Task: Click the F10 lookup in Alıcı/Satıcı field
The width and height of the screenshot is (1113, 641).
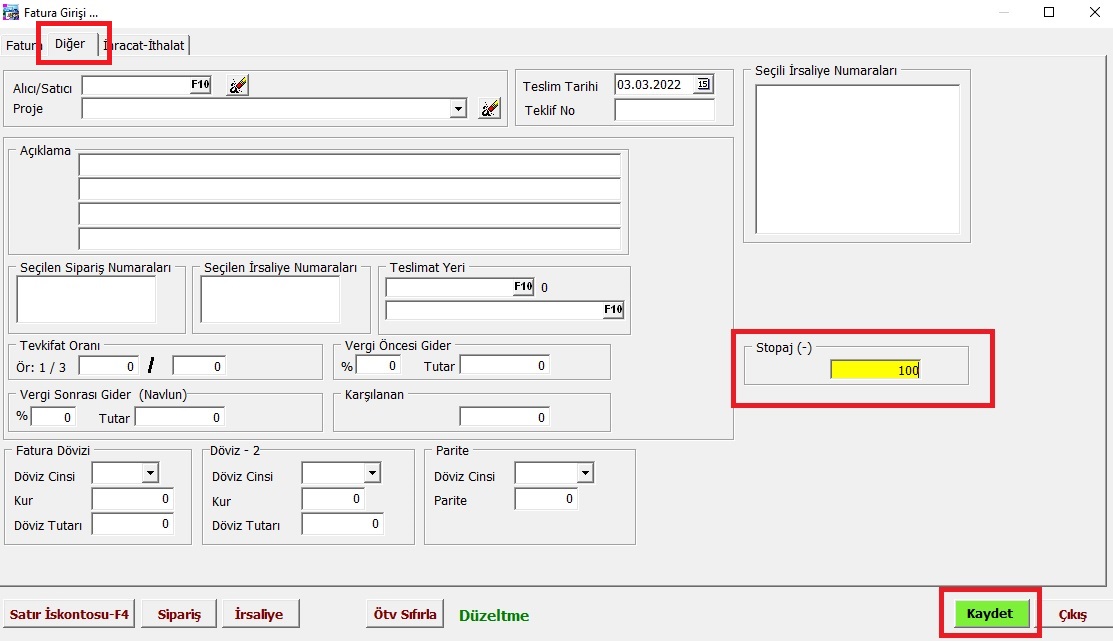Action: [x=200, y=85]
